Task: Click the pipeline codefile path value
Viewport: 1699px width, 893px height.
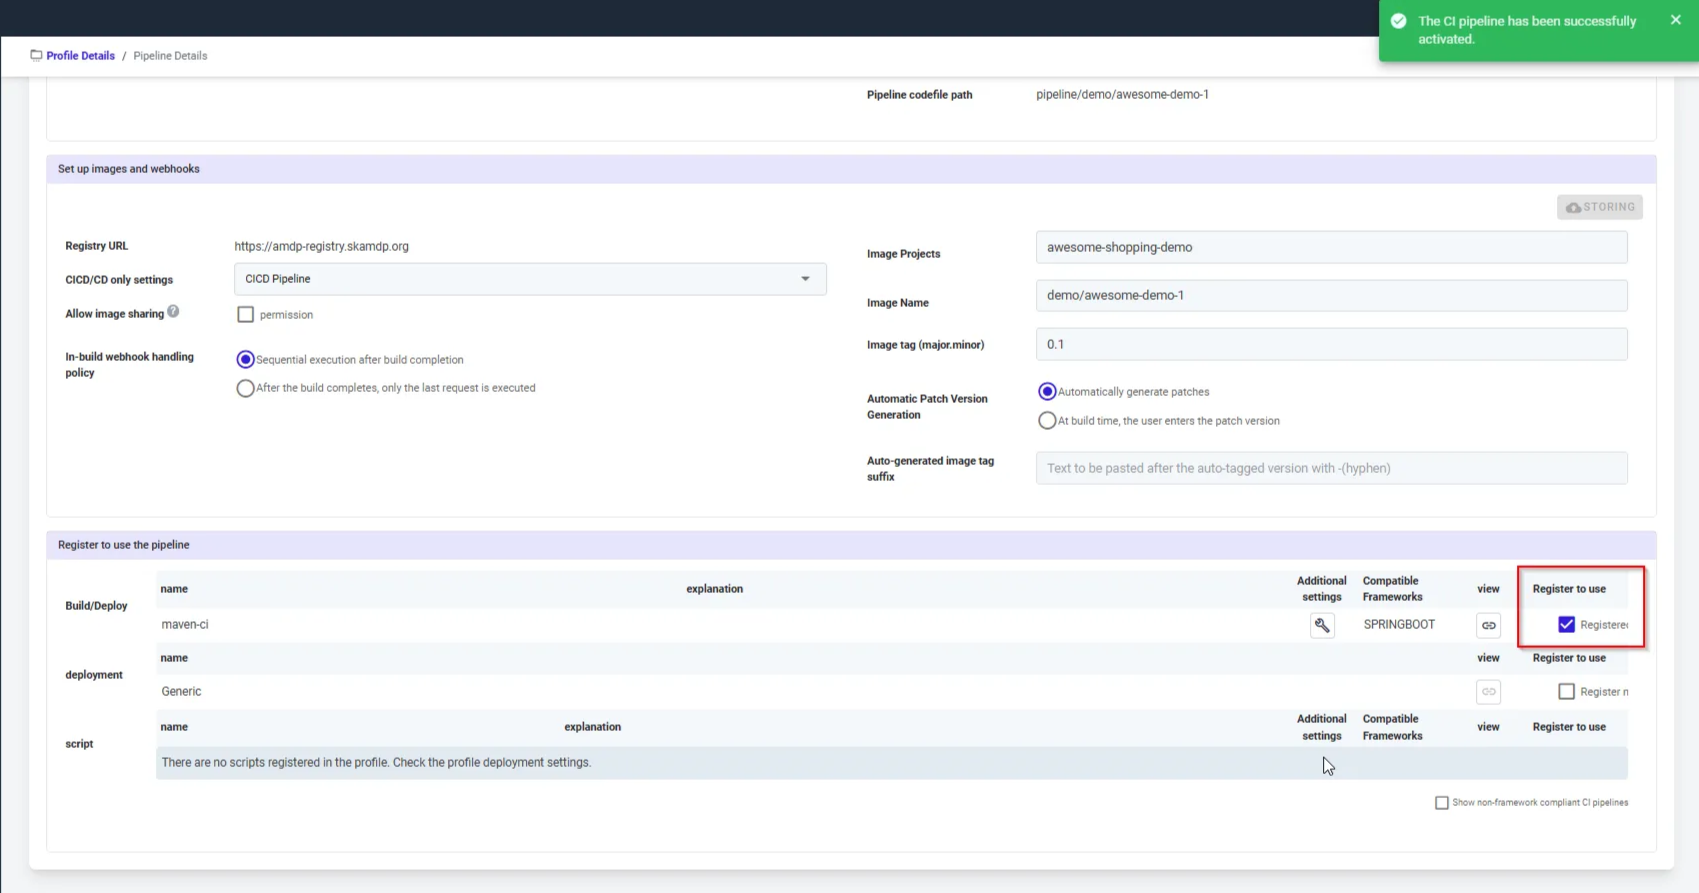Action: coord(1122,94)
